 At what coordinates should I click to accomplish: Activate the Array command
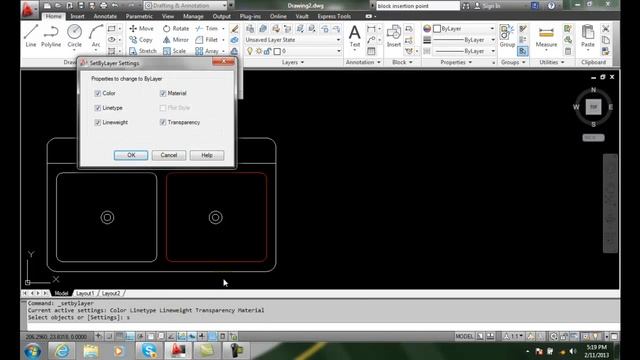pyautogui.click(x=207, y=51)
